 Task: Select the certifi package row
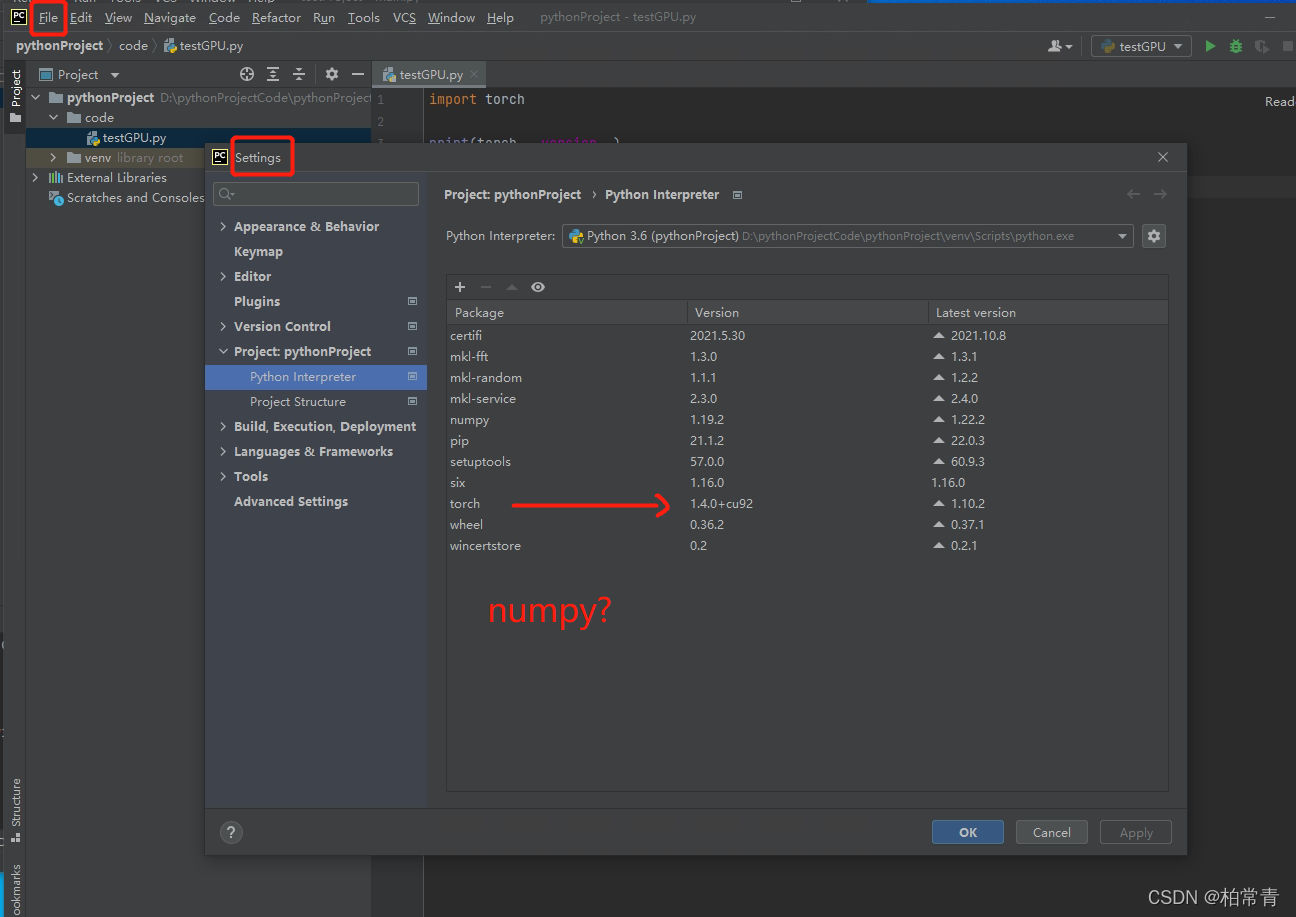[807, 336]
